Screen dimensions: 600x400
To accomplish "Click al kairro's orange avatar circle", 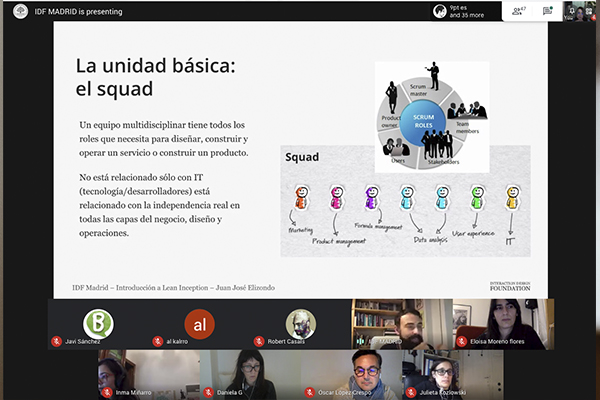I will 199,323.
